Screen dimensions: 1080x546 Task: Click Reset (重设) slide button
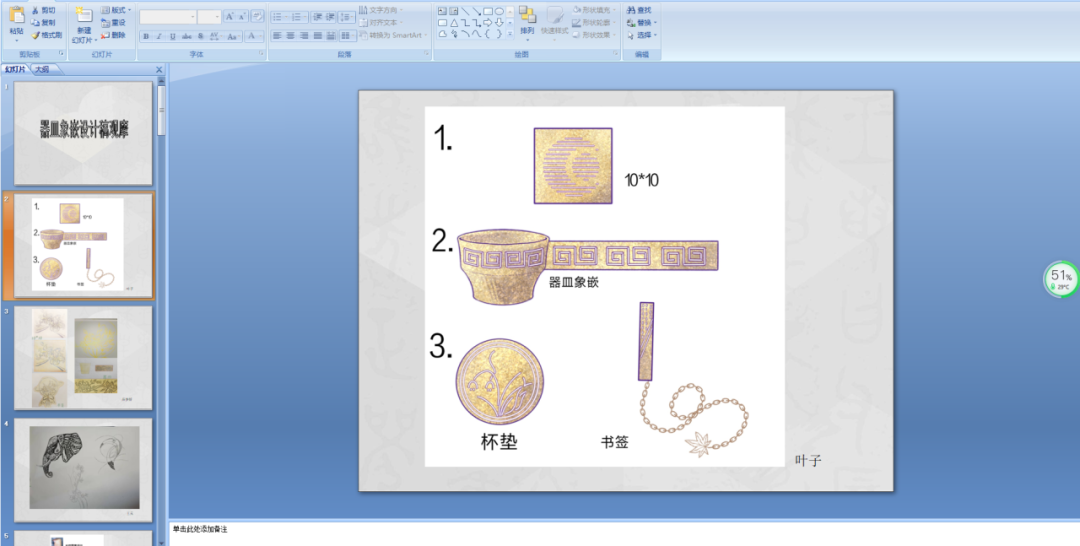[113, 23]
